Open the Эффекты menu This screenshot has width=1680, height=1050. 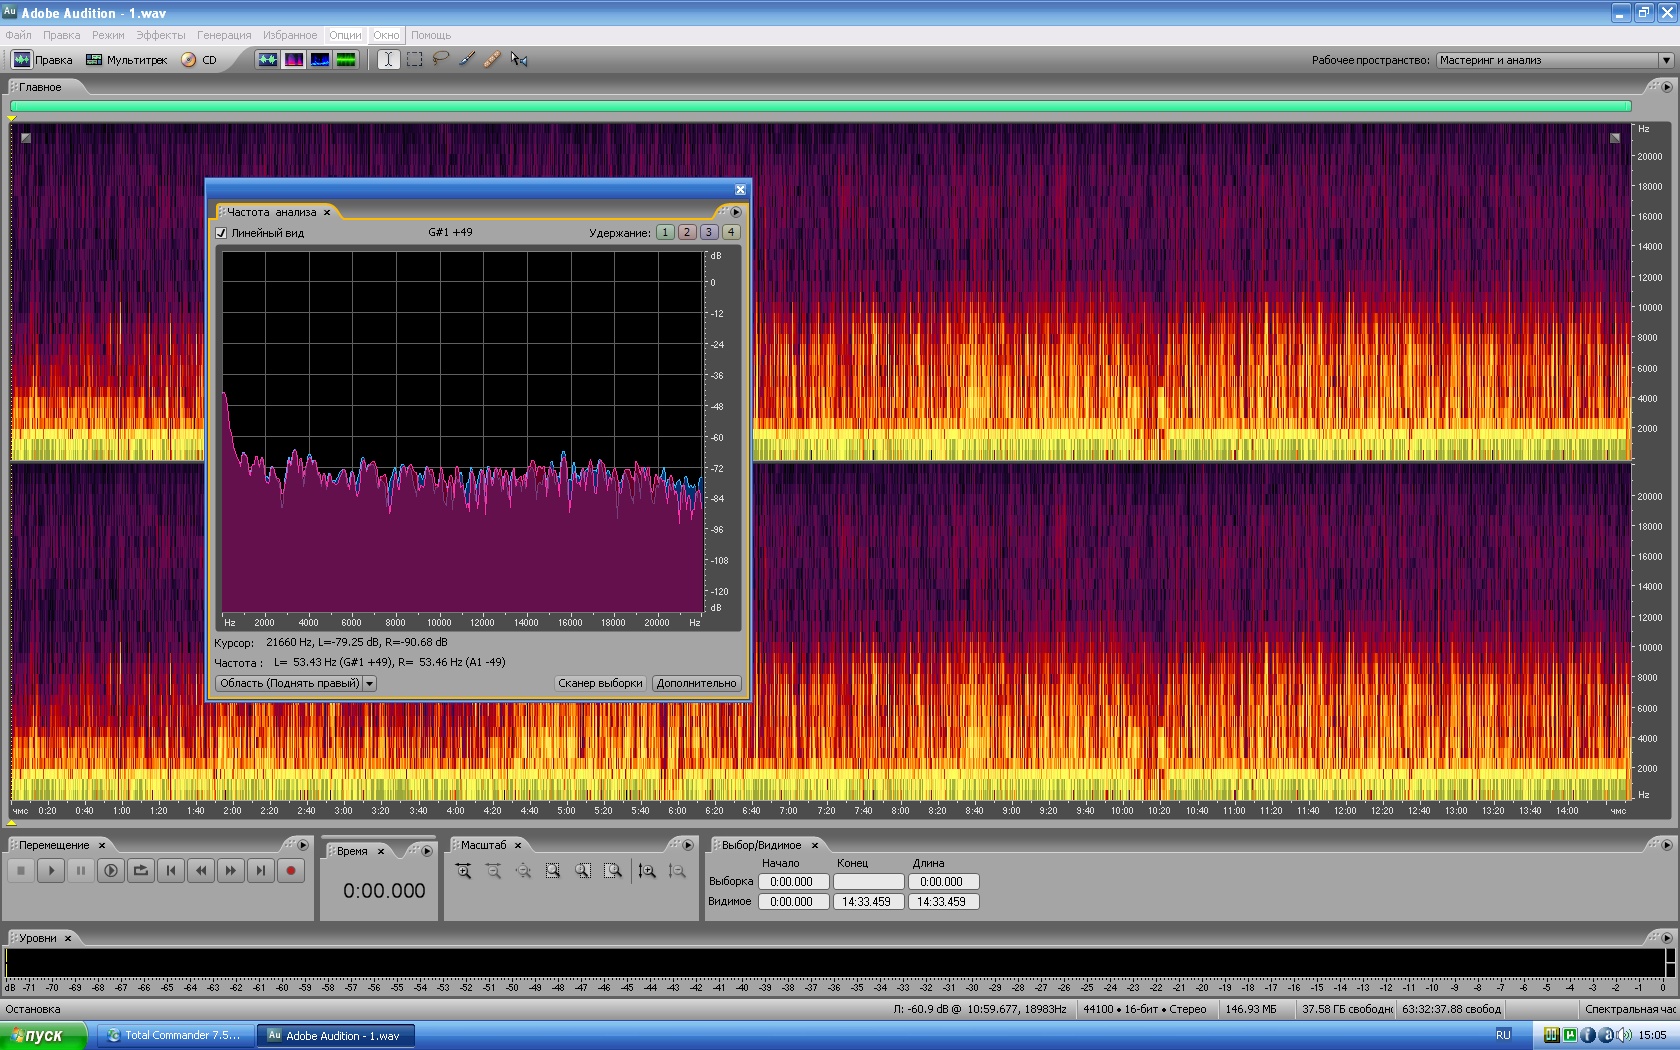[x=160, y=35]
